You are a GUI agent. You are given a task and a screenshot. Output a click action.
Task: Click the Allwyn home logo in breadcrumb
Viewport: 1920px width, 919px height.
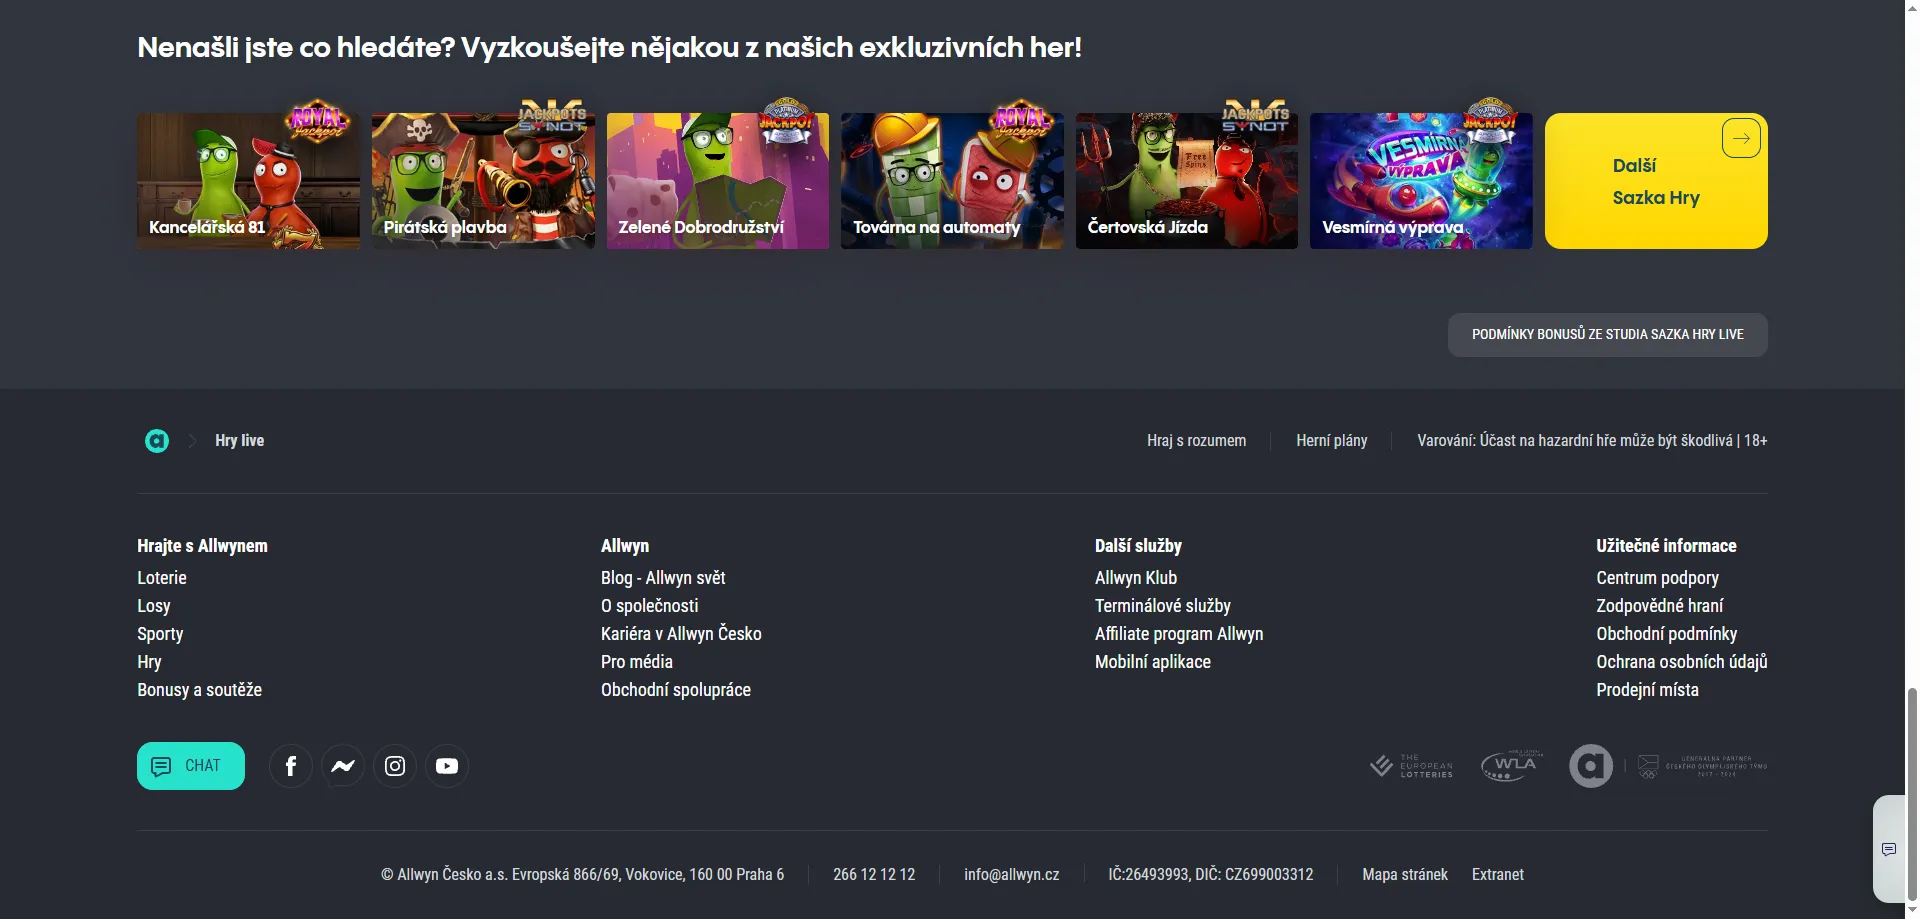point(157,441)
